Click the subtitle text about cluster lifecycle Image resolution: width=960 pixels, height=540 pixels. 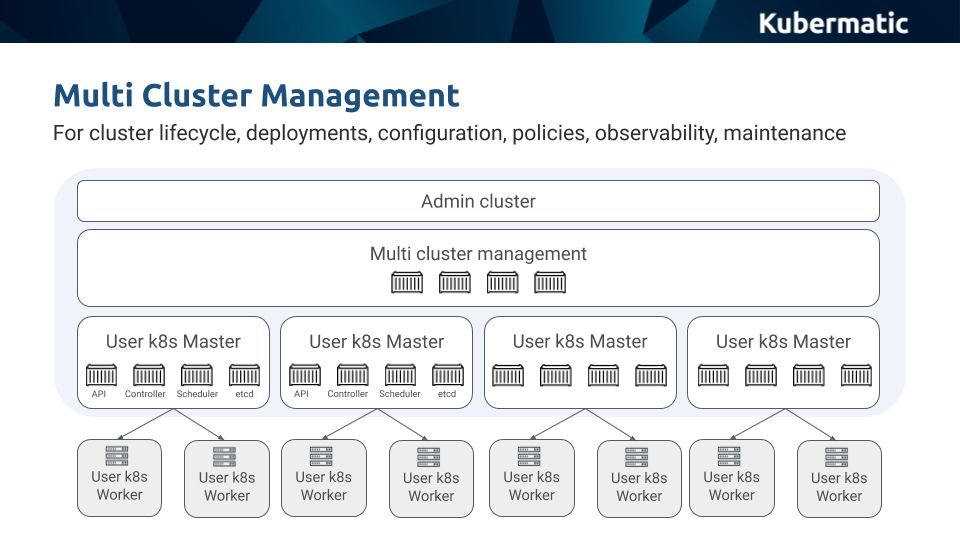pos(449,133)
